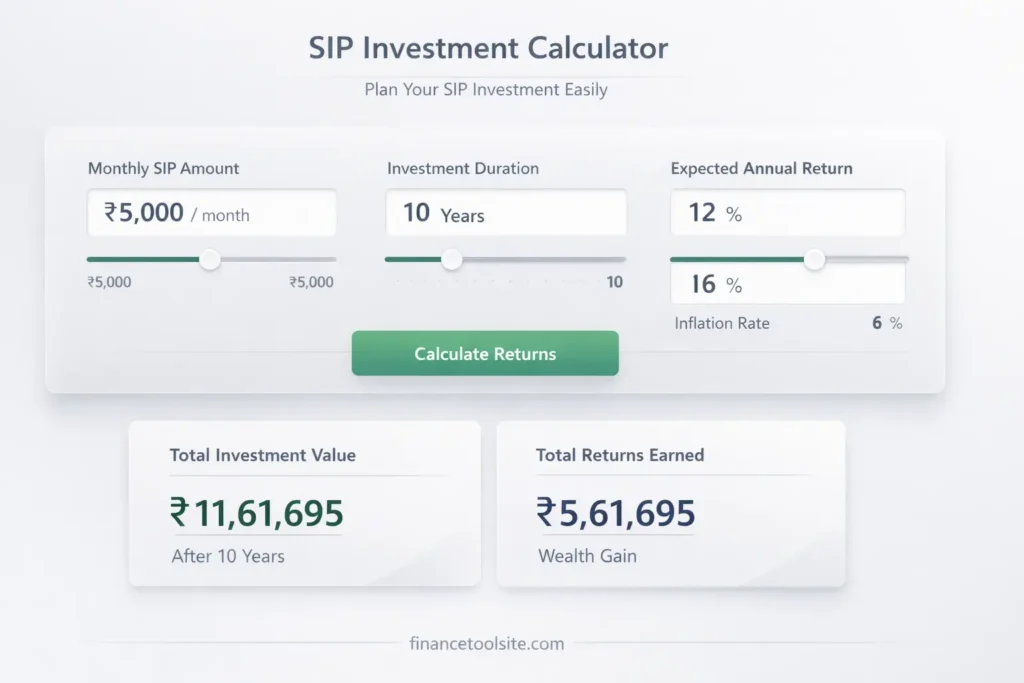Viewport: 1024px width, 683px height.
Task: Select the Total Returns Earned card
Action: (x=670, y=503)
